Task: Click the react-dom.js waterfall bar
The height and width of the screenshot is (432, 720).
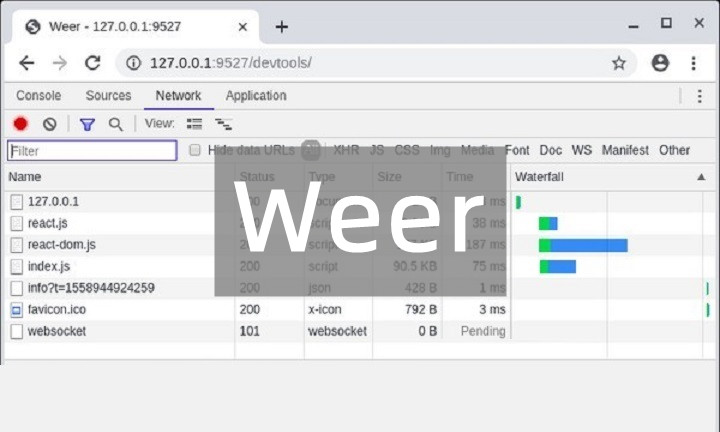Action: point(583,246)
